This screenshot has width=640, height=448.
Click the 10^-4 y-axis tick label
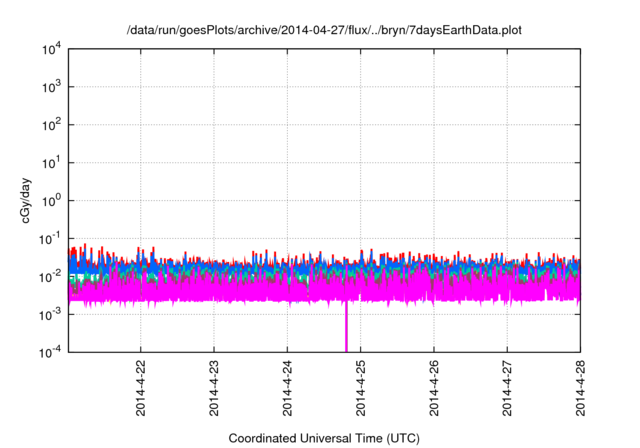[49, 351]
